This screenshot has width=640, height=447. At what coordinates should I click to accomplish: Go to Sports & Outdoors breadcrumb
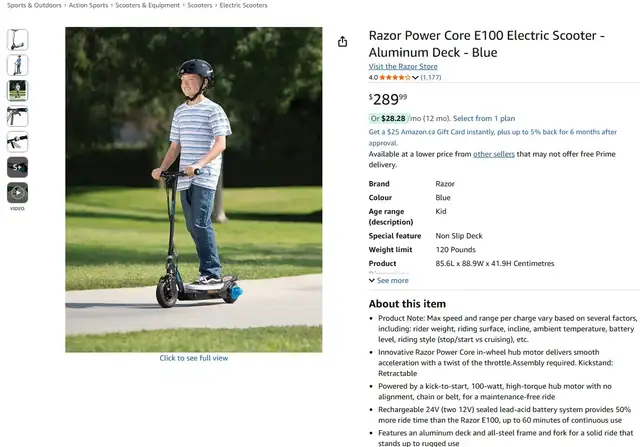pyautogui.click(x=34, y=5)
